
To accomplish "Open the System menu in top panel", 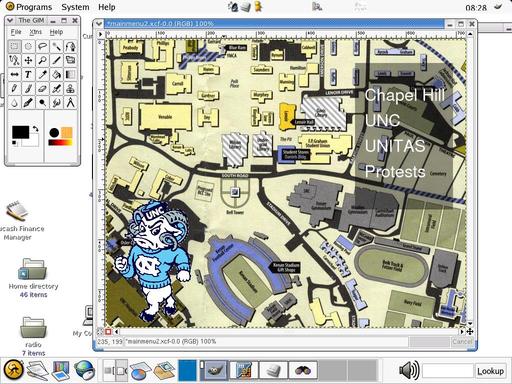I will click(75, 7).
